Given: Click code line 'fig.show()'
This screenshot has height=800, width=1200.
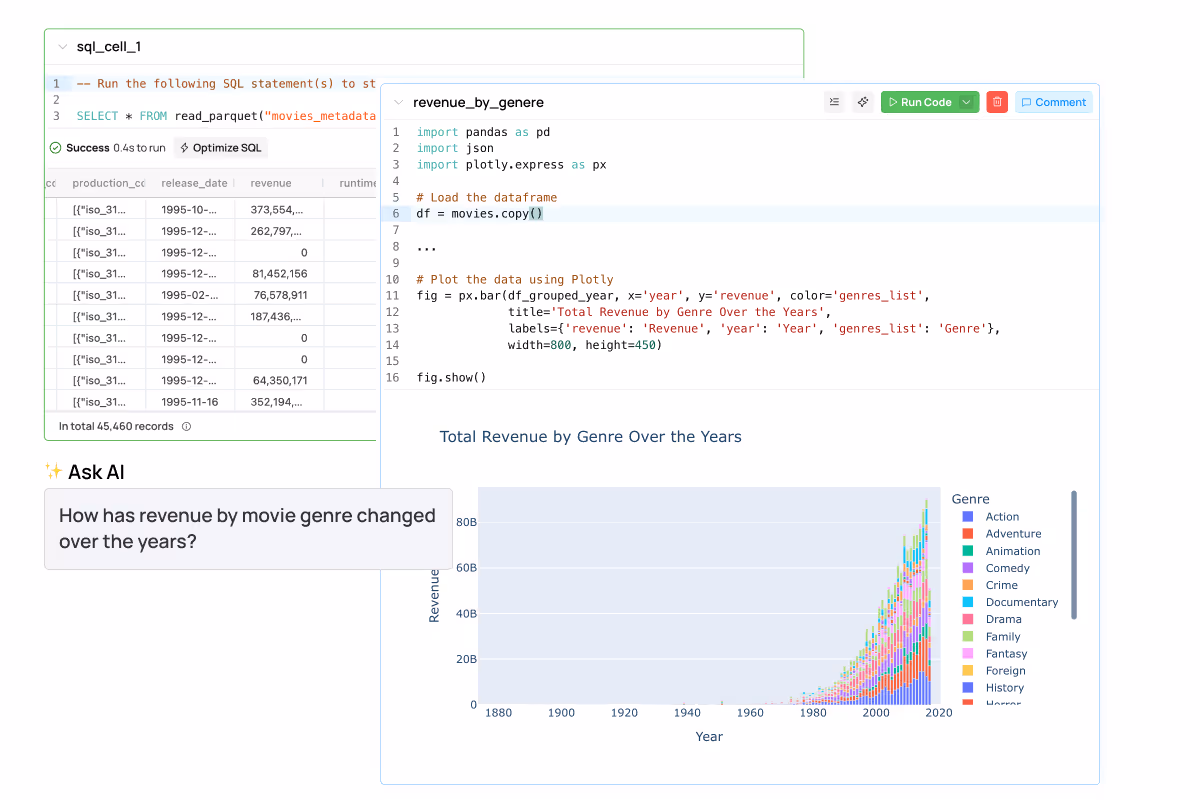Looking at the screenshot, I should [x=451, y=377].
